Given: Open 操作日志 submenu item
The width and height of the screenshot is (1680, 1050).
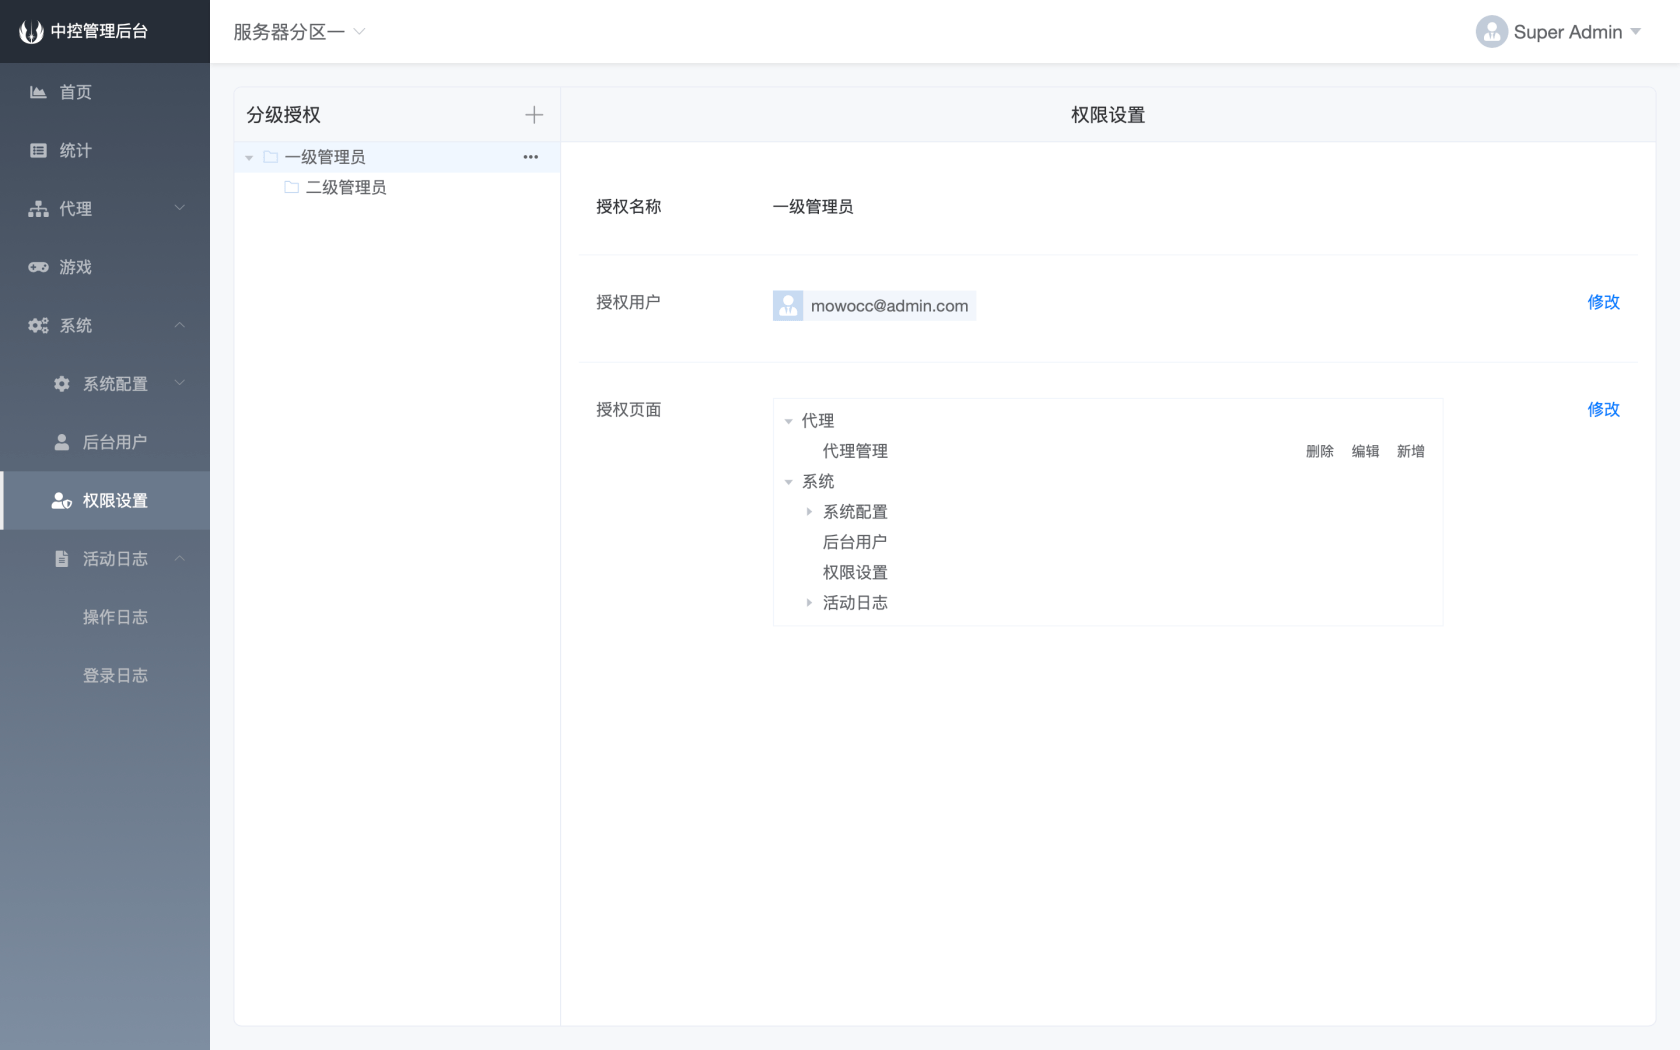Looking at the screenshot, I should (105, 617).
